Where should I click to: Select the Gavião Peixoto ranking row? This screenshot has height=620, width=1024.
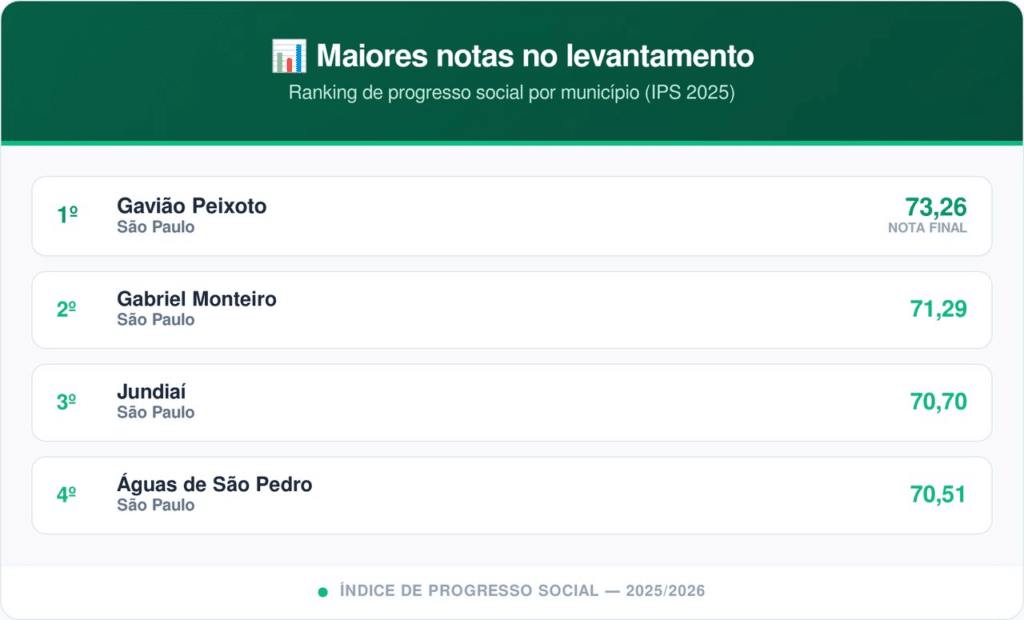pos(511,216)
